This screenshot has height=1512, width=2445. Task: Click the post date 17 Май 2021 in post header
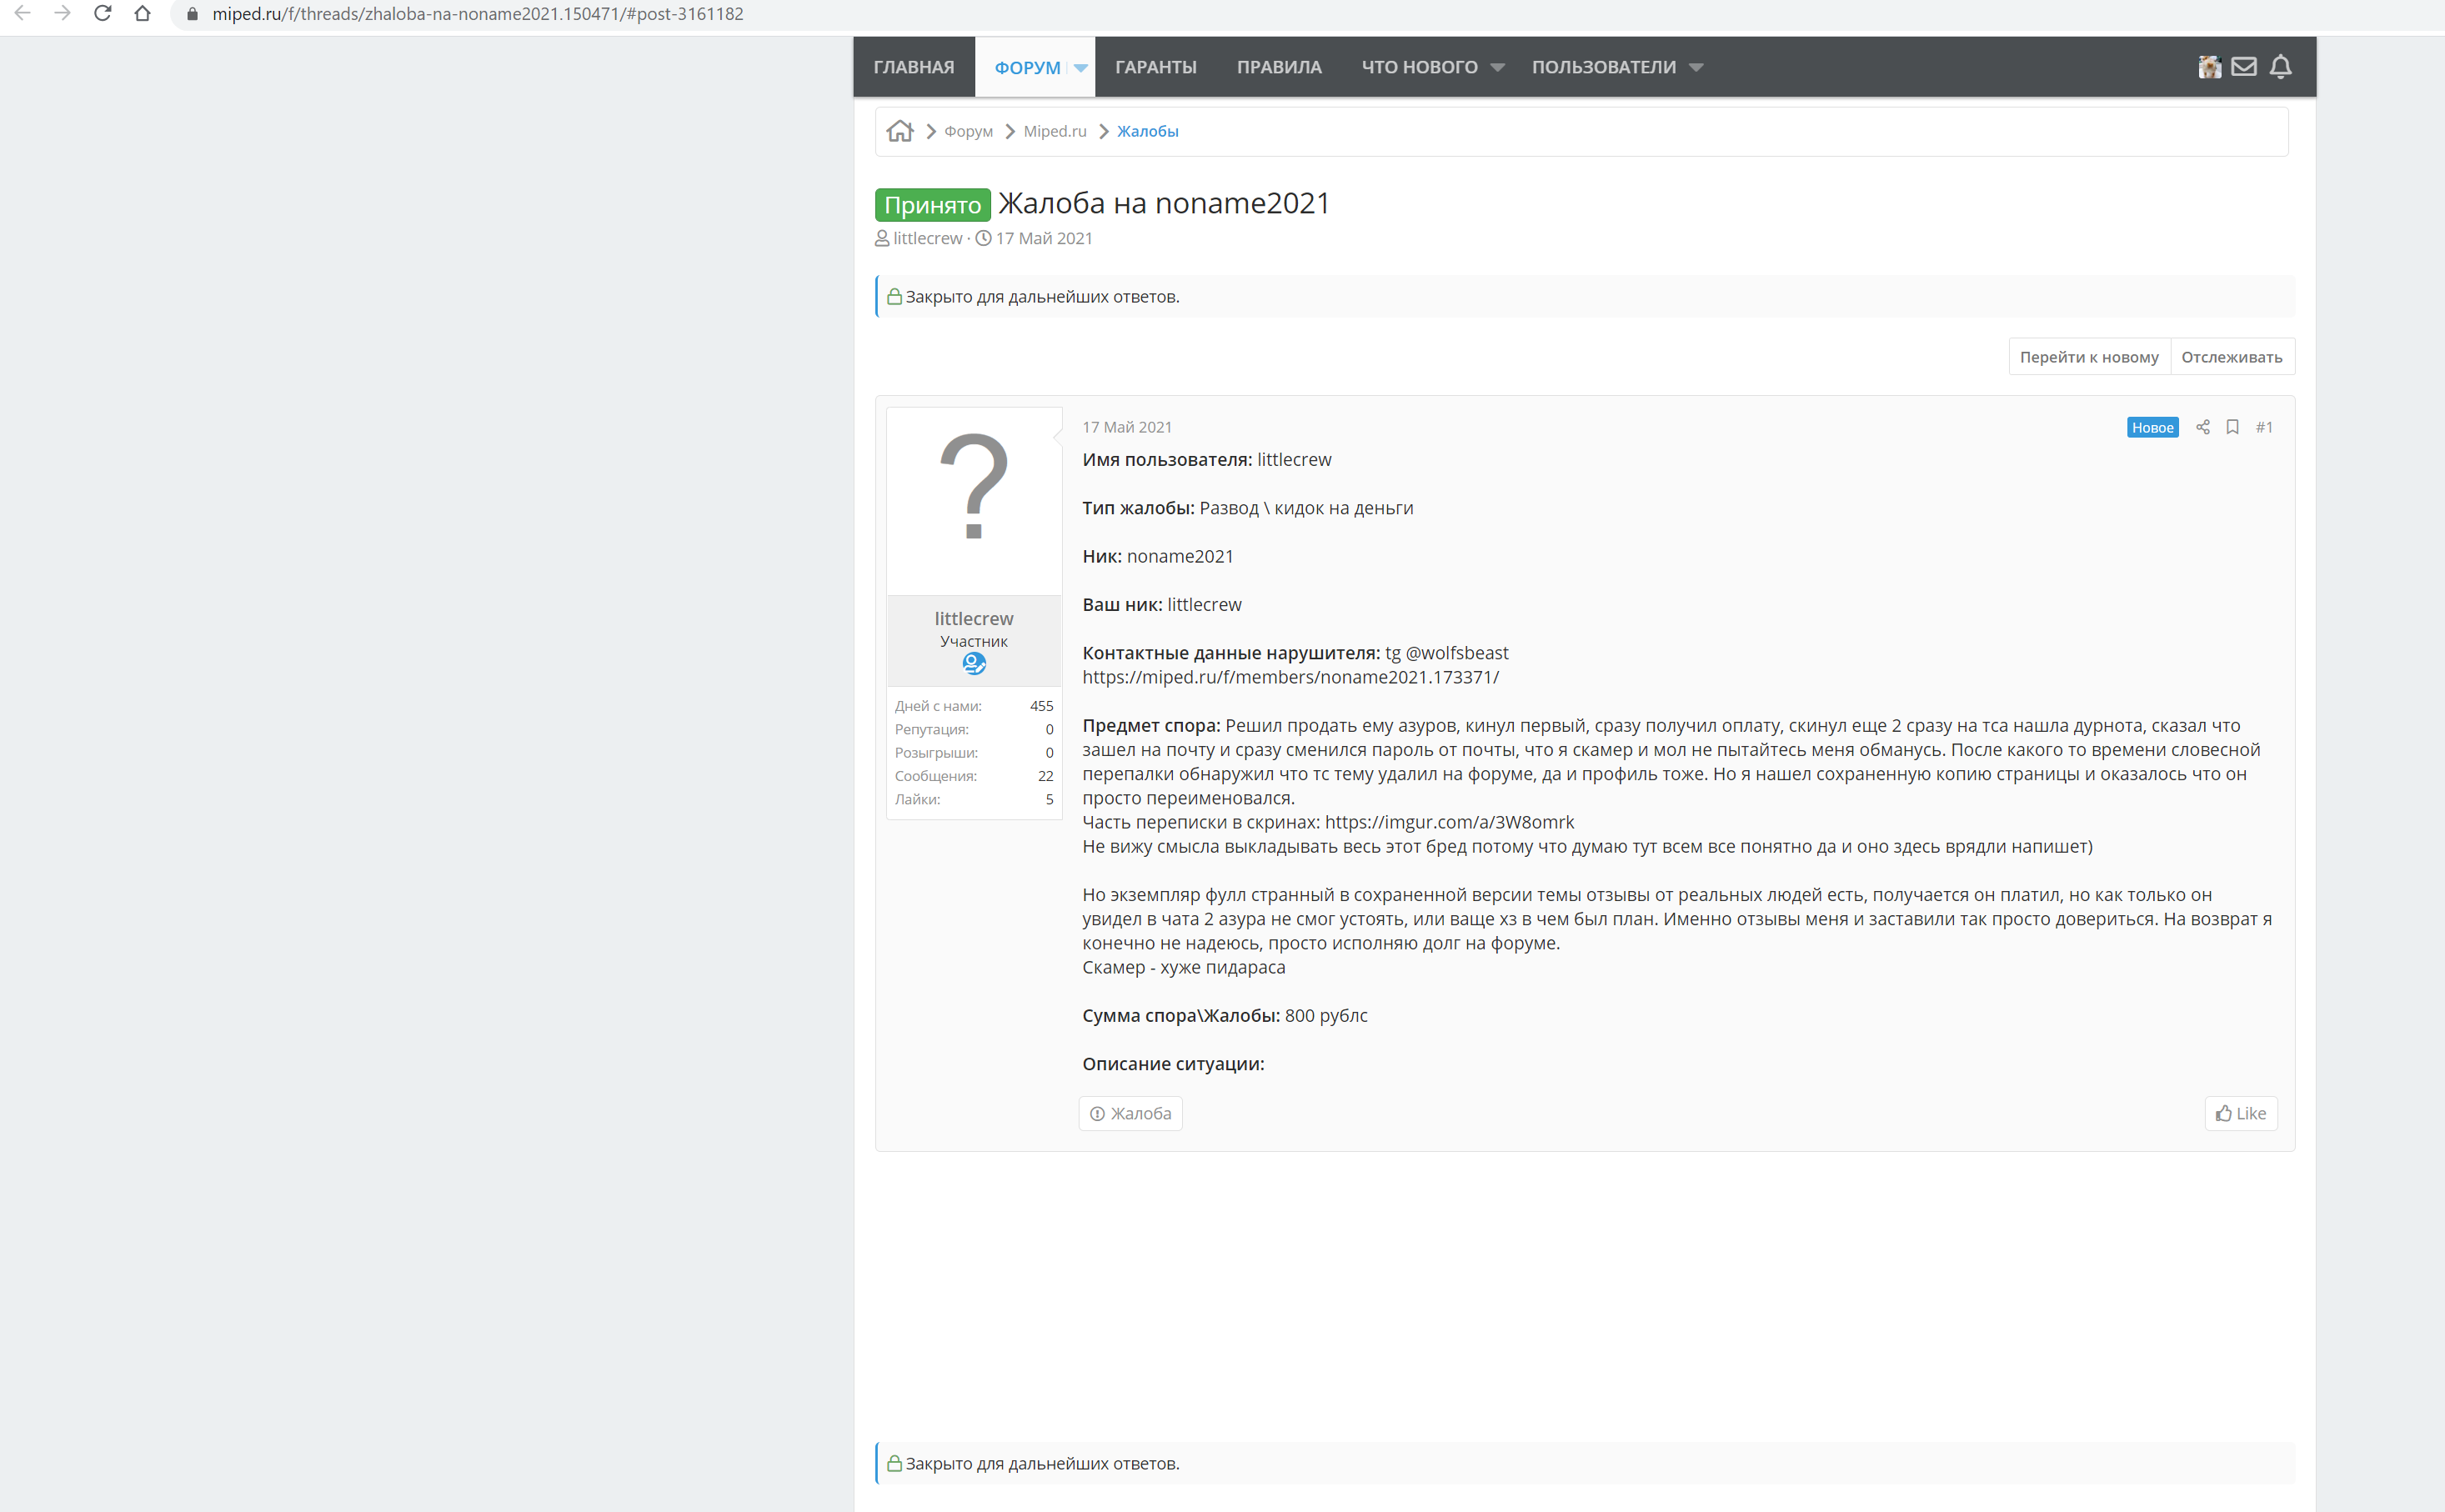pos(1126,427)
